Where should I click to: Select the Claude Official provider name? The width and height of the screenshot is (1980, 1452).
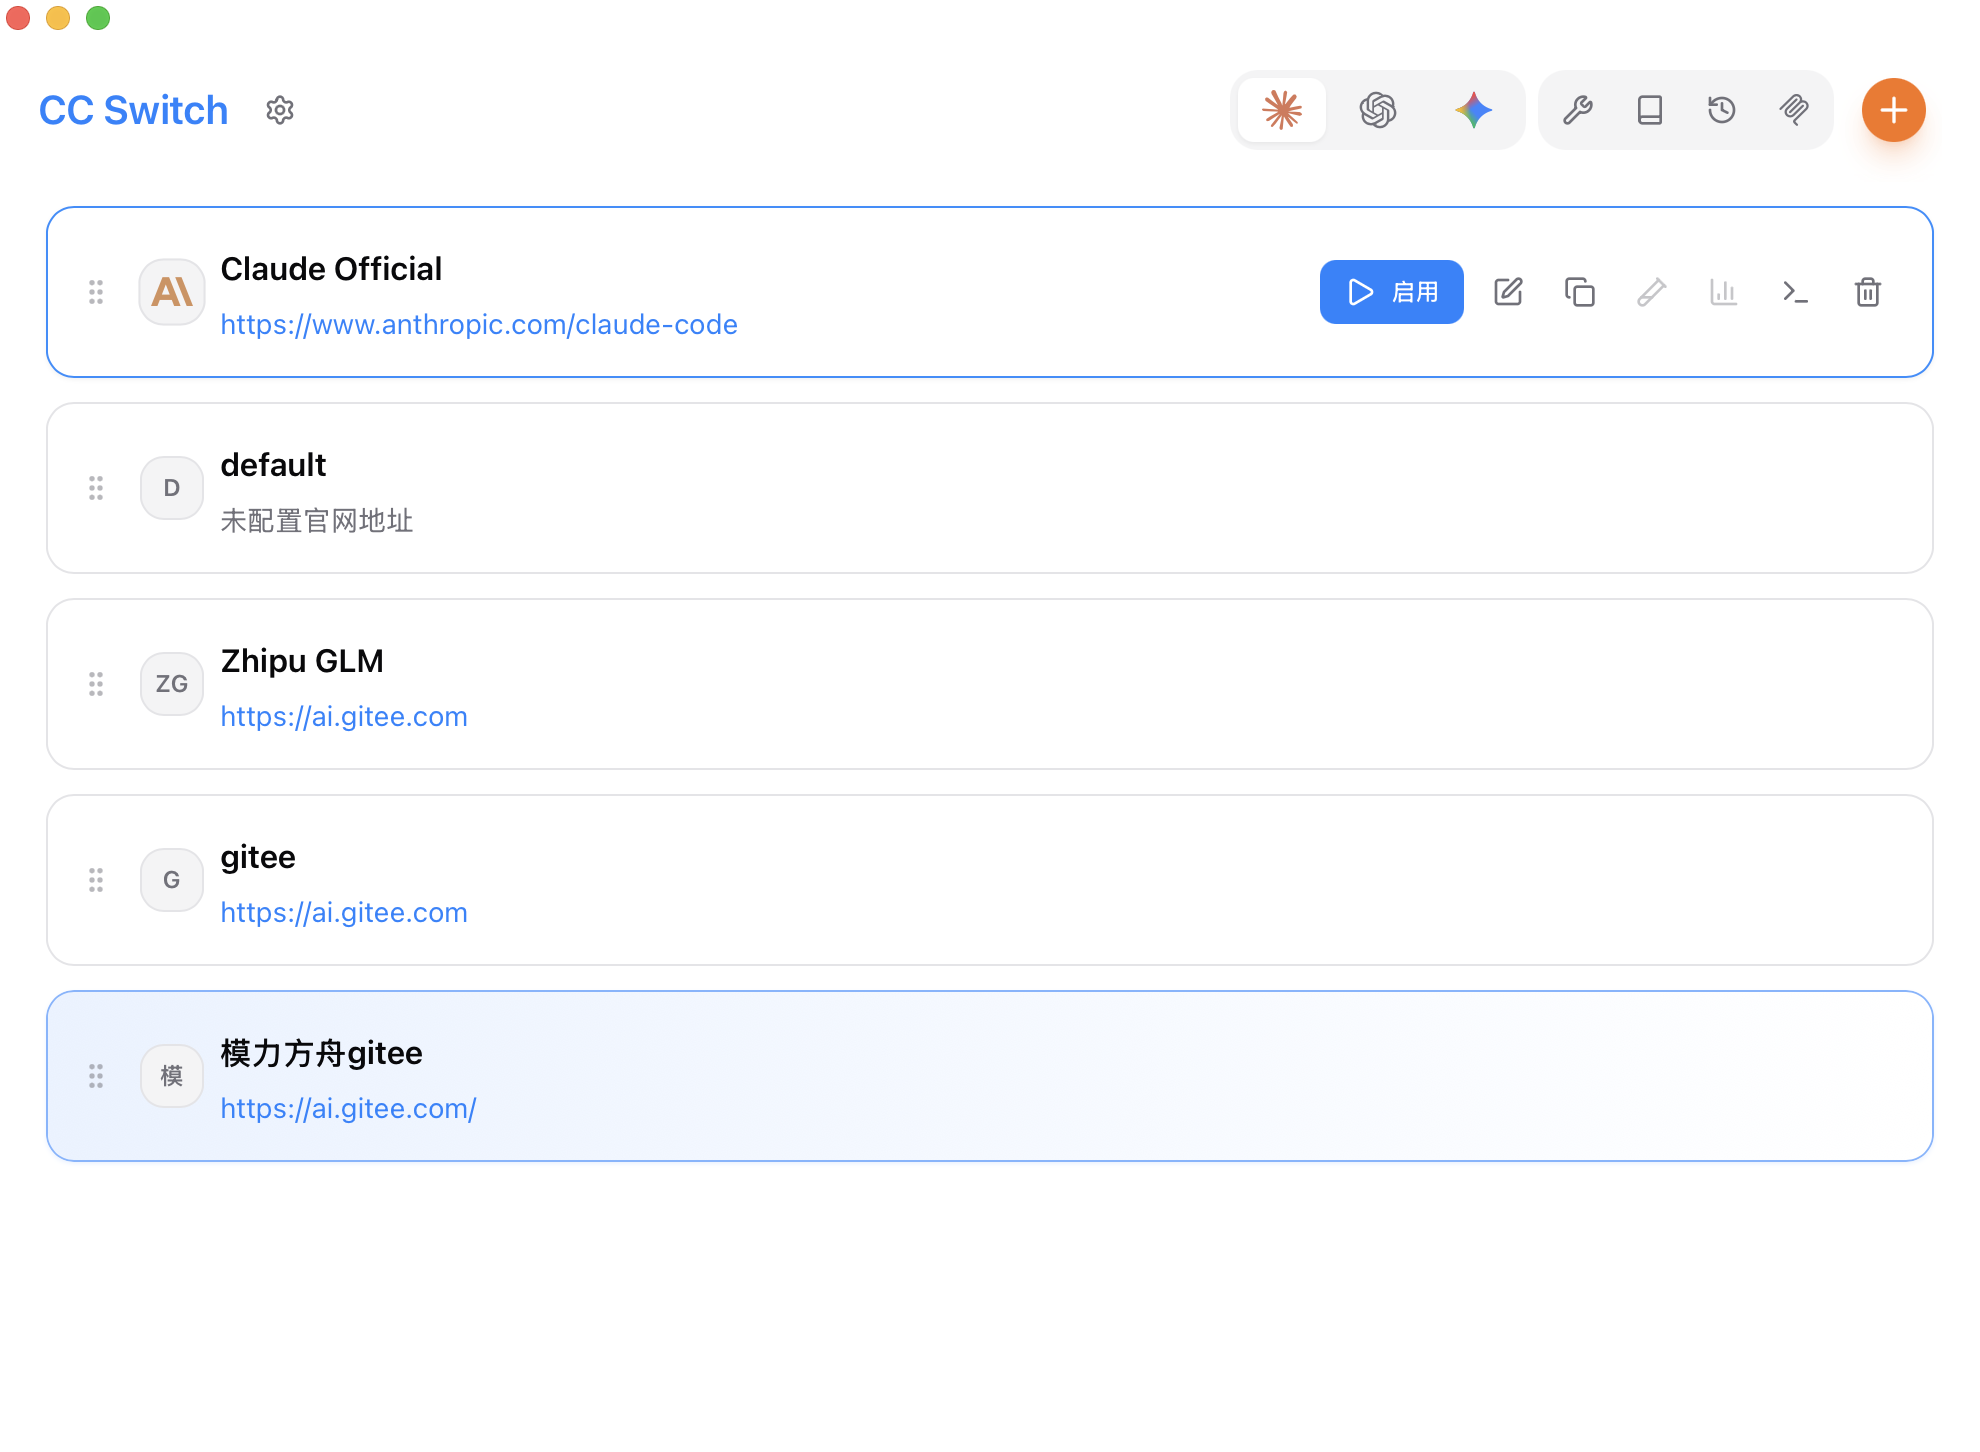click(x=331, y=269)
